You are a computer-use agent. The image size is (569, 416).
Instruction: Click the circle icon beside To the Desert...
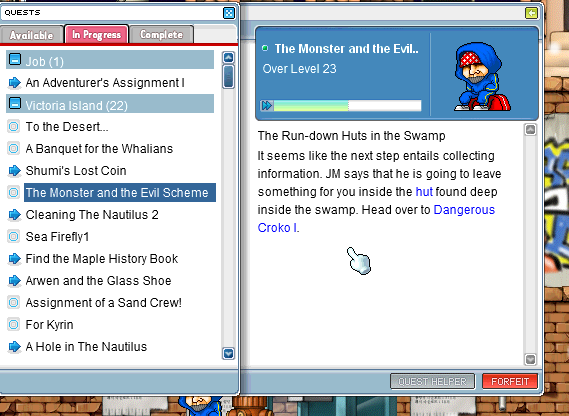pos(14,127)
